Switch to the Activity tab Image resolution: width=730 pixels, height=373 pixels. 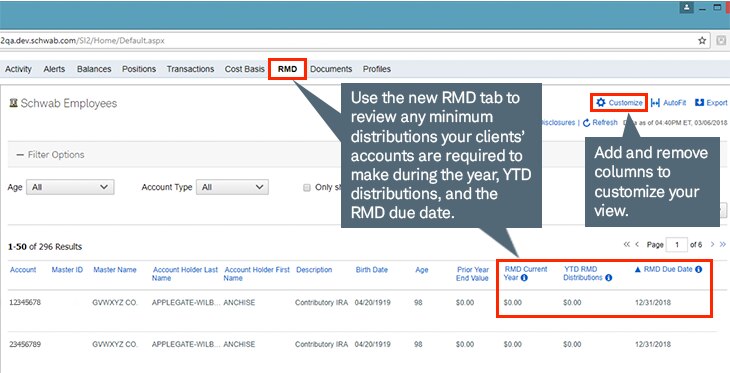[x=18, y=69]
